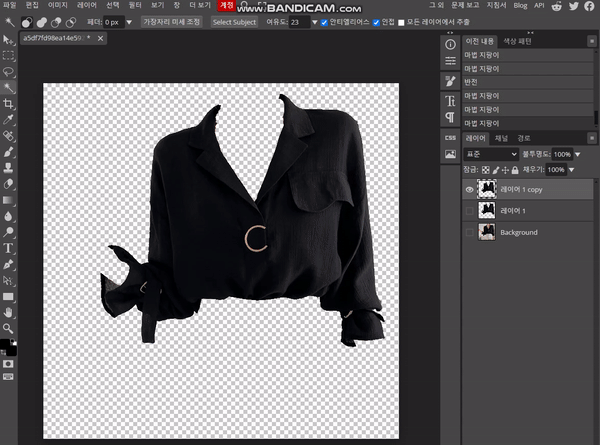This screenshot has height=445, width=600.
Task: Switch to the 채널 tab
Action: (x=501, y=138)
